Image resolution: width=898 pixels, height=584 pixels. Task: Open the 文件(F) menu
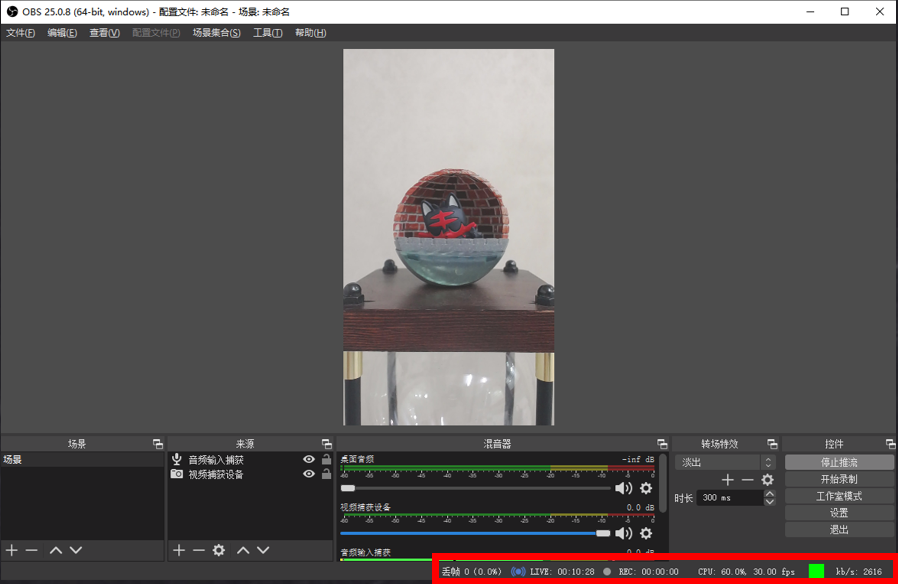tap(21, 33)
